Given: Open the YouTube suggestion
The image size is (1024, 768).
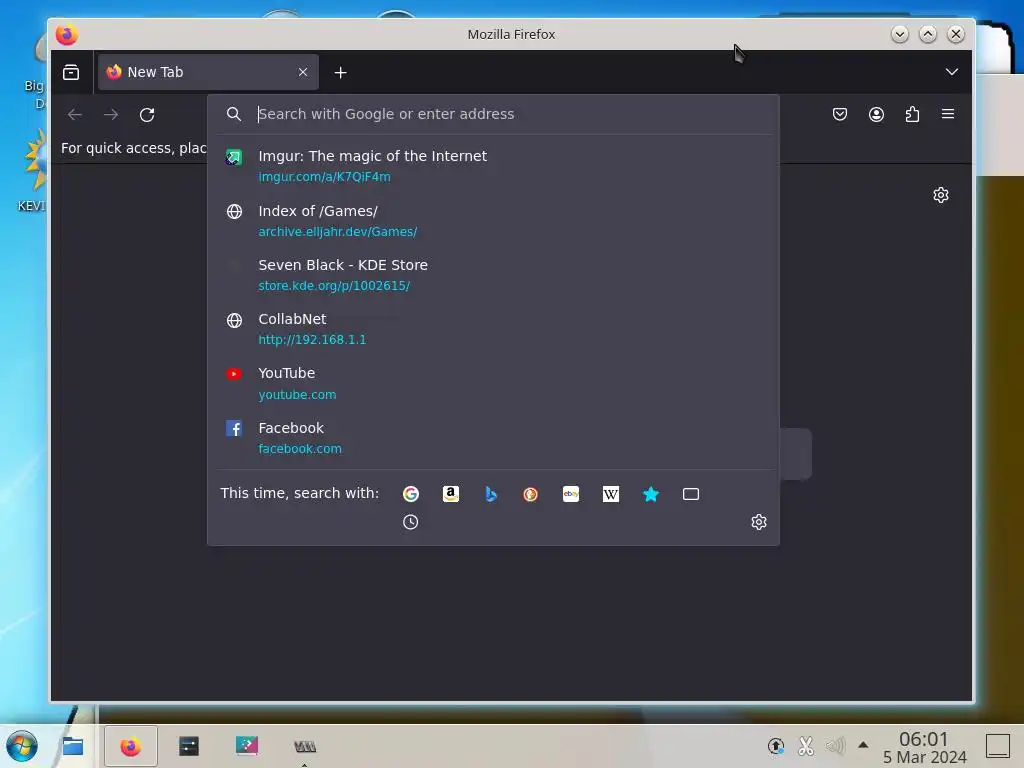Looking at the screenshot, I should [x=494, y=383].
